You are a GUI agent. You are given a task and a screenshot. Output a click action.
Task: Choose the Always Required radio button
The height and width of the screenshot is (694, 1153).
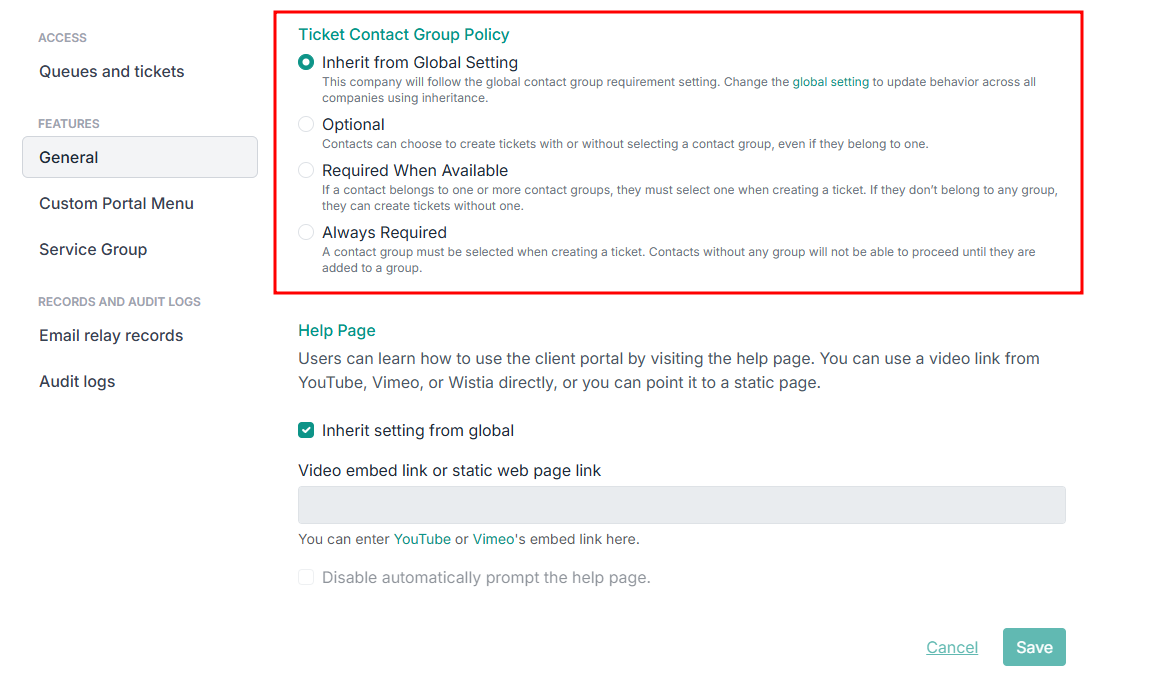pyautogui.click(x=306, y=232)
